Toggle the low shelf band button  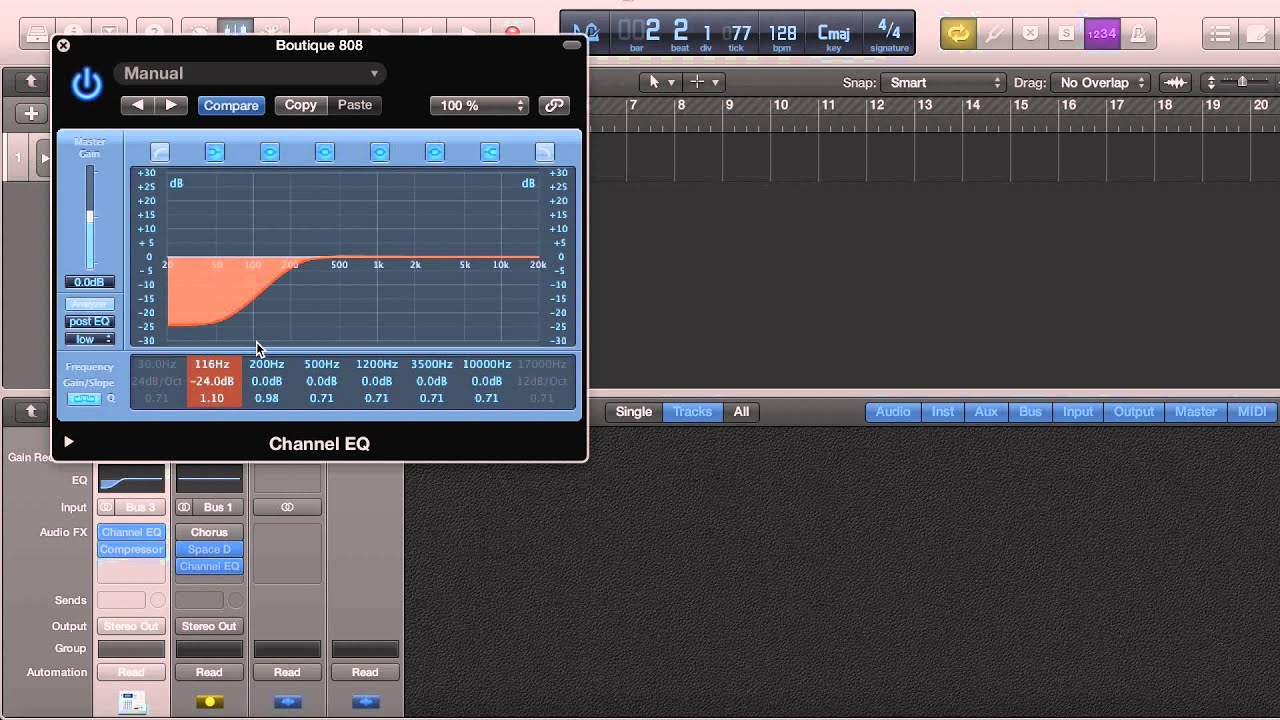215,152
